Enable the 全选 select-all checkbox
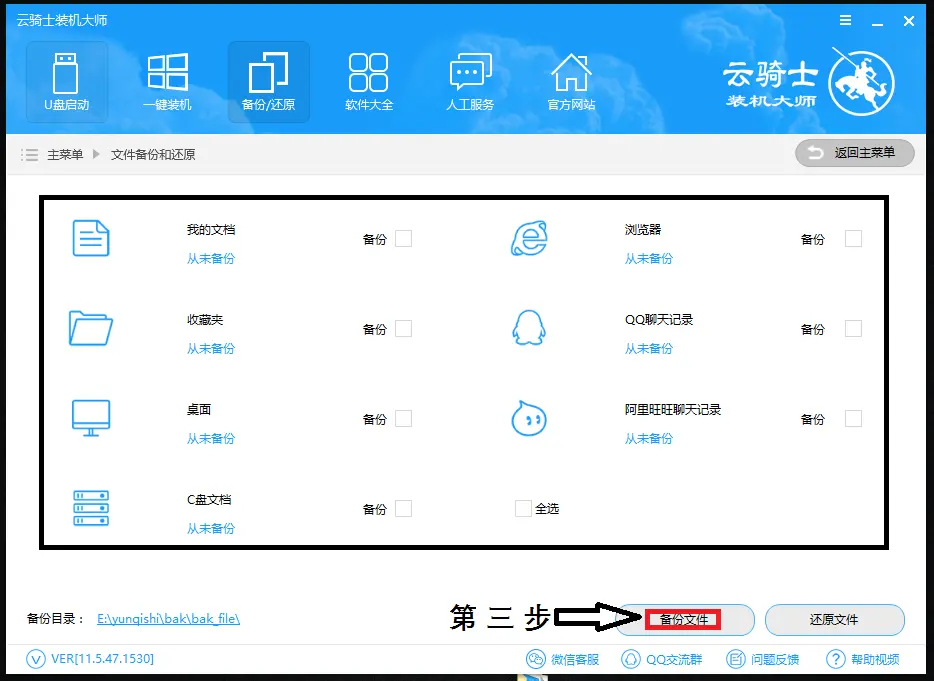This screenshot has height=681, width=934. pos(523,509)
